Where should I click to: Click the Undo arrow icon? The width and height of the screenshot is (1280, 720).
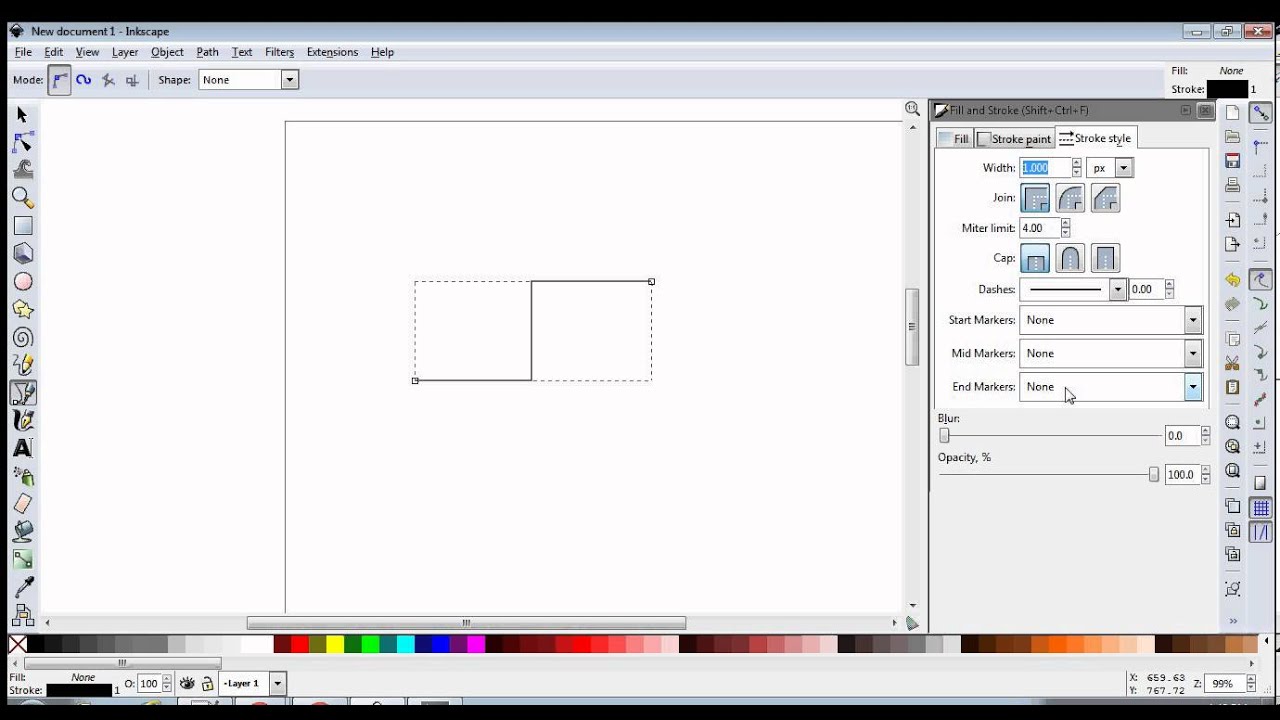tap(1233, 280)
